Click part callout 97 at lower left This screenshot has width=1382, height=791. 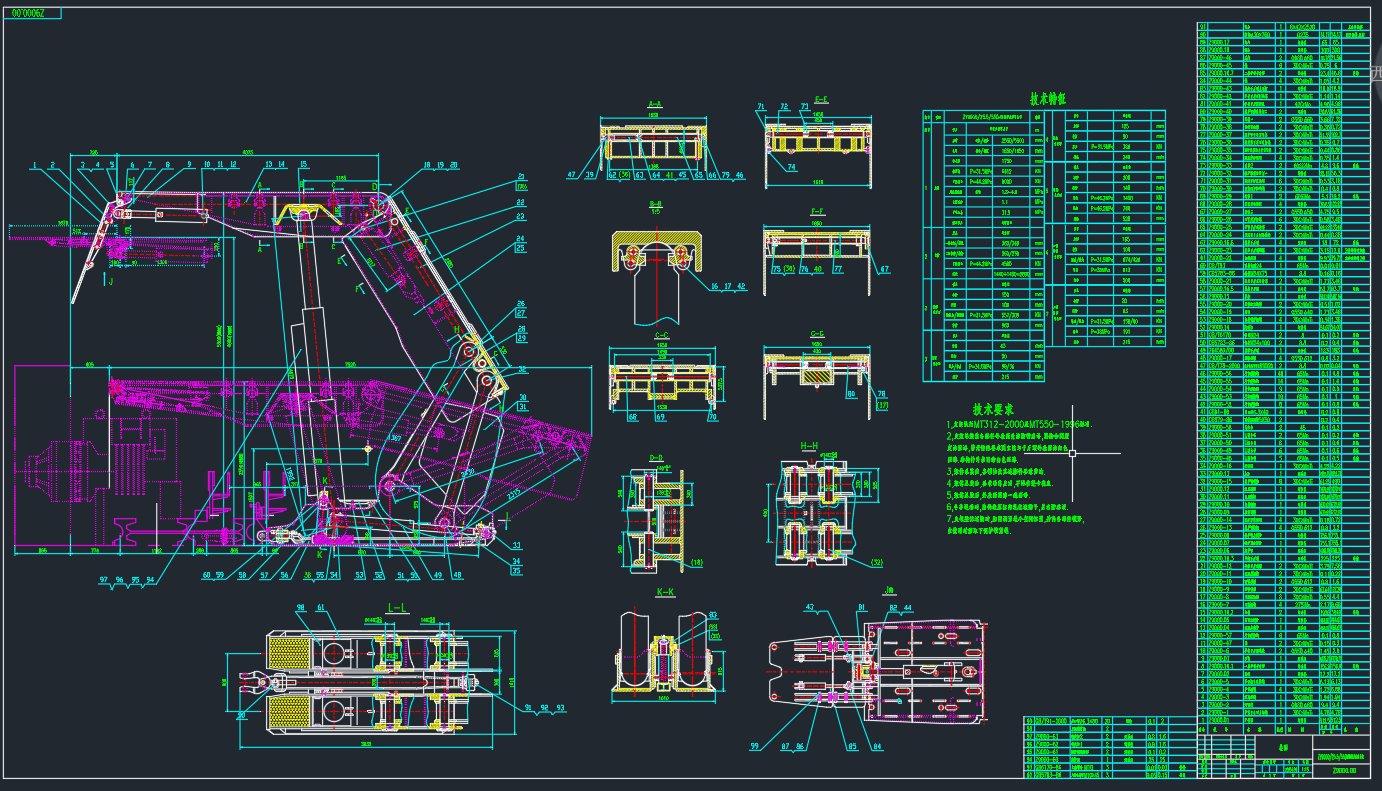104,579
